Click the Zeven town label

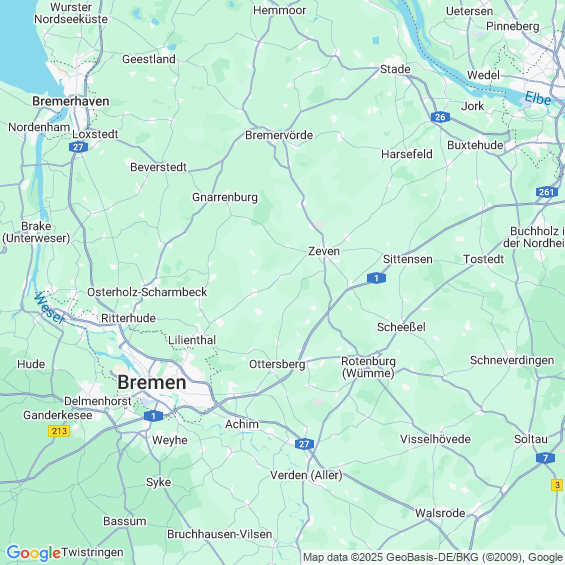[x=324, y=251]
